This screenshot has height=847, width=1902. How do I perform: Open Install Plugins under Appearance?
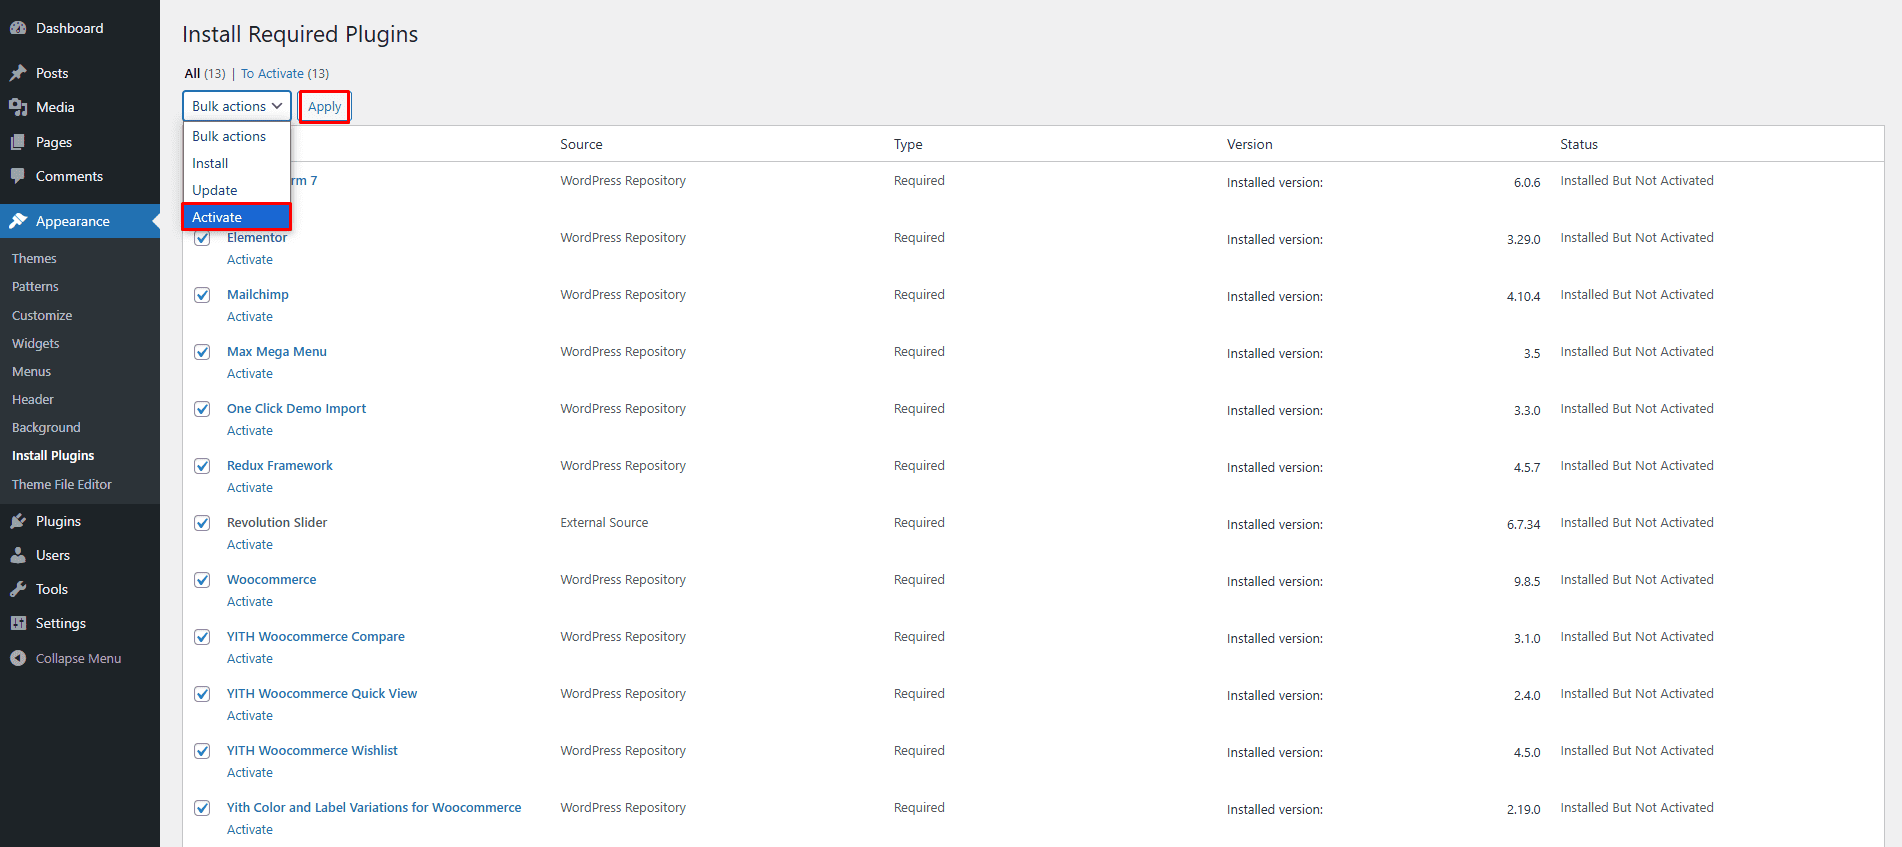pyautogui.click(x=52, y=455)
